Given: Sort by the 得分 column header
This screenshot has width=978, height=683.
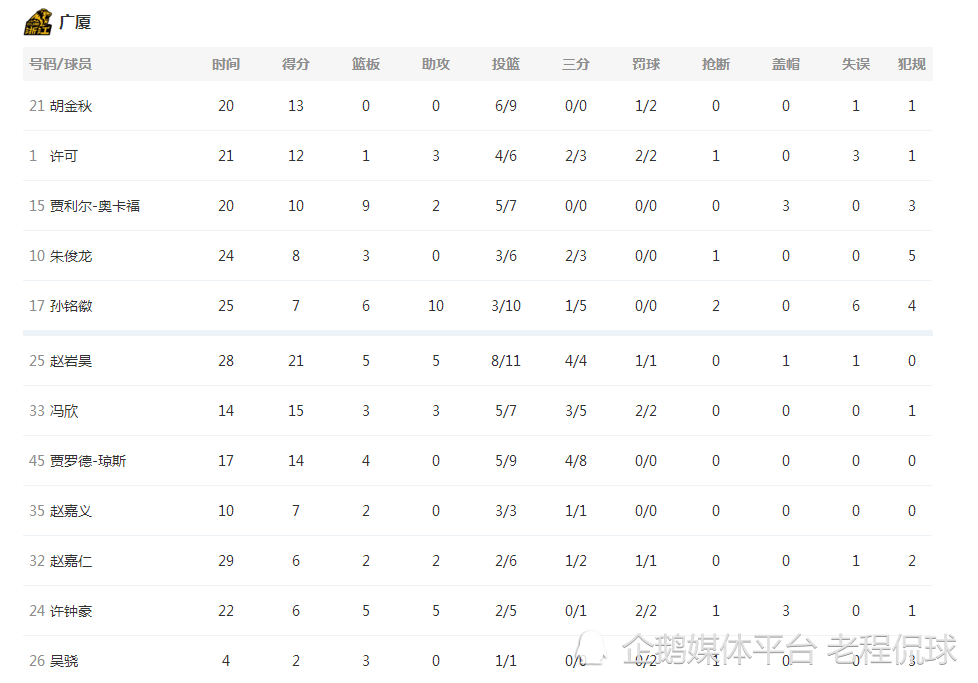Looking at the screenshot, I should [296, 64].
